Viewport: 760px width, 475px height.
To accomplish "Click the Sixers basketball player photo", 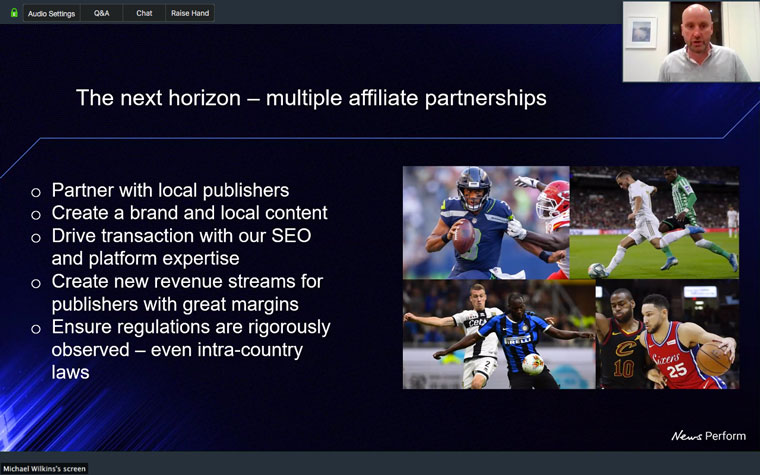I will 667,334.
